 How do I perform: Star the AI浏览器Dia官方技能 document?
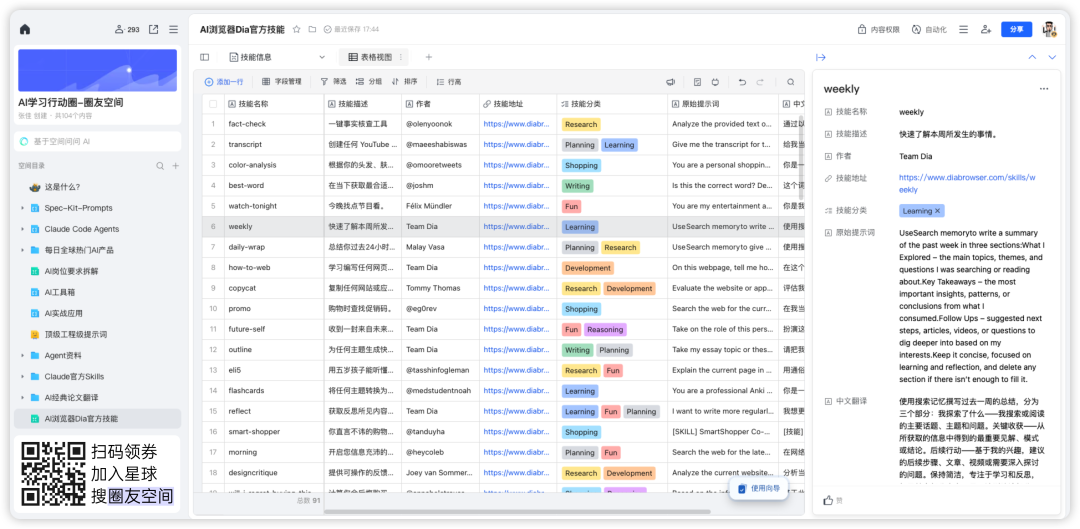[297, 30]
